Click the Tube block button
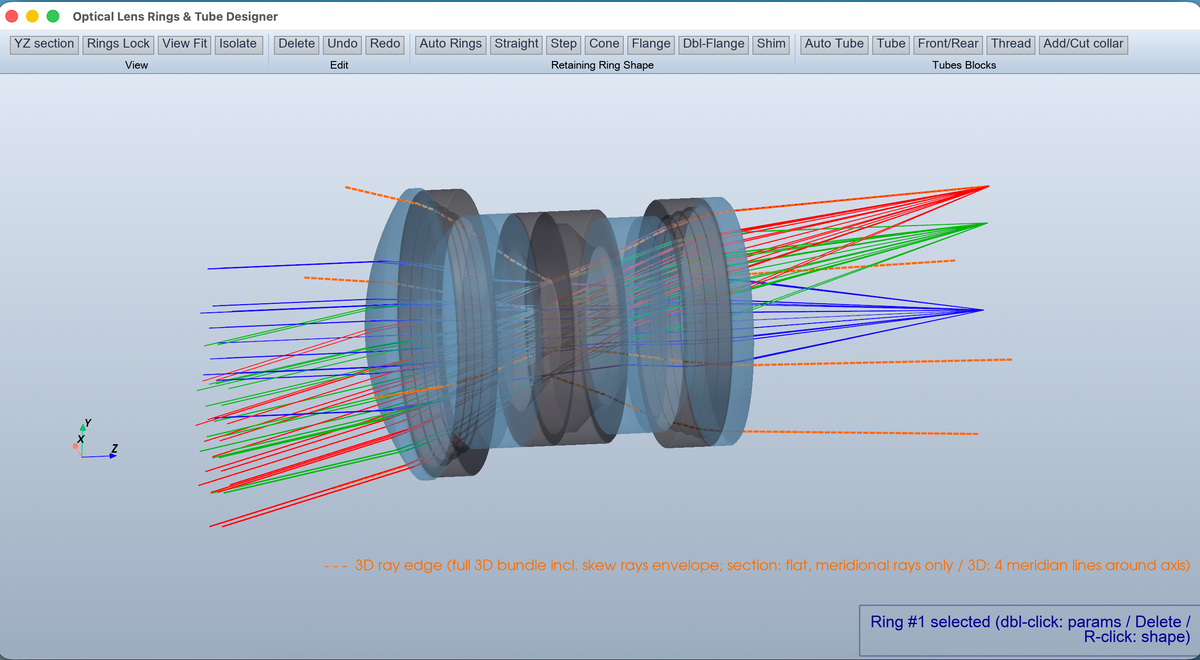 (x=891, y=44)
